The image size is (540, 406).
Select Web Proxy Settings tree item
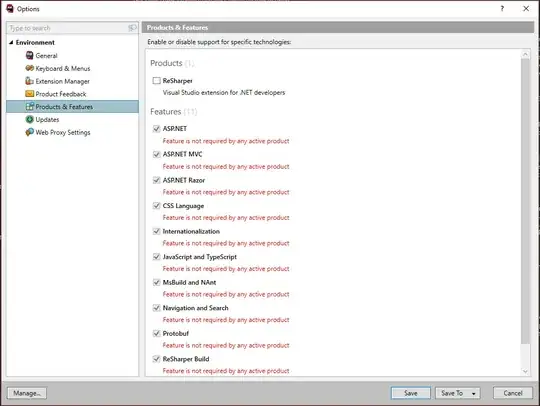coord(63,133)
